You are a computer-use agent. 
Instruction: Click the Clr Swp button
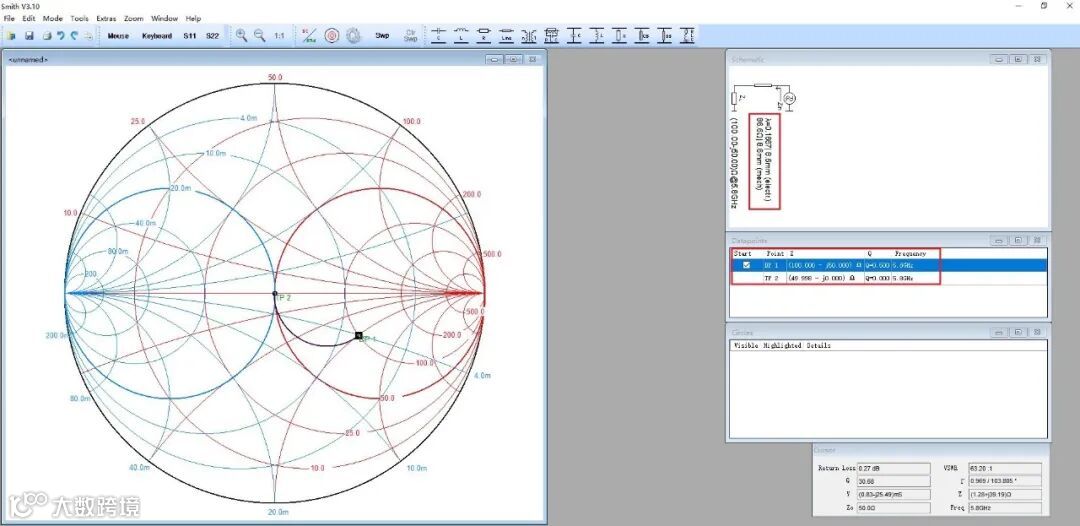click(411, 36)
